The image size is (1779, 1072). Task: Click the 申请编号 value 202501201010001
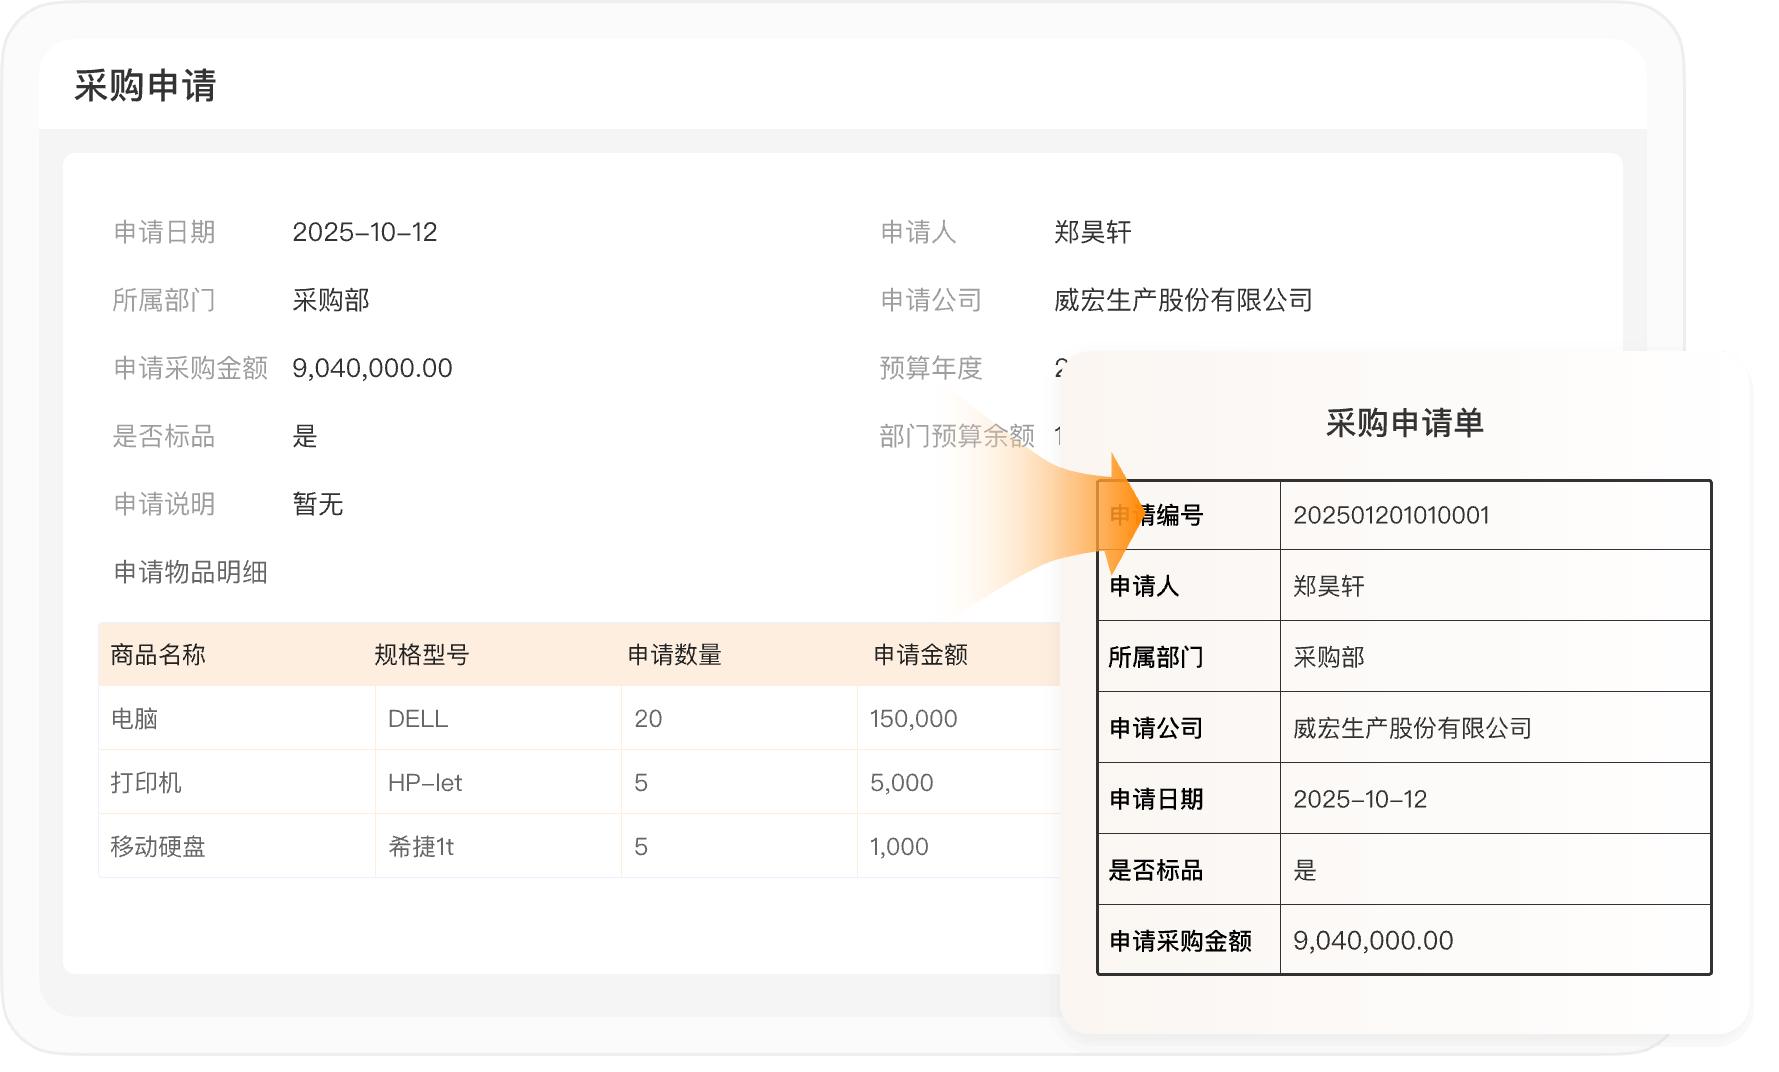pos(1391,515)
